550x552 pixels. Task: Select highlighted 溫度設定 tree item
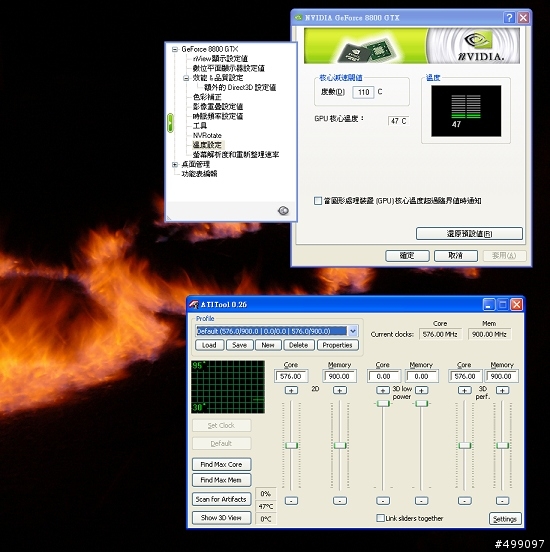207,145
